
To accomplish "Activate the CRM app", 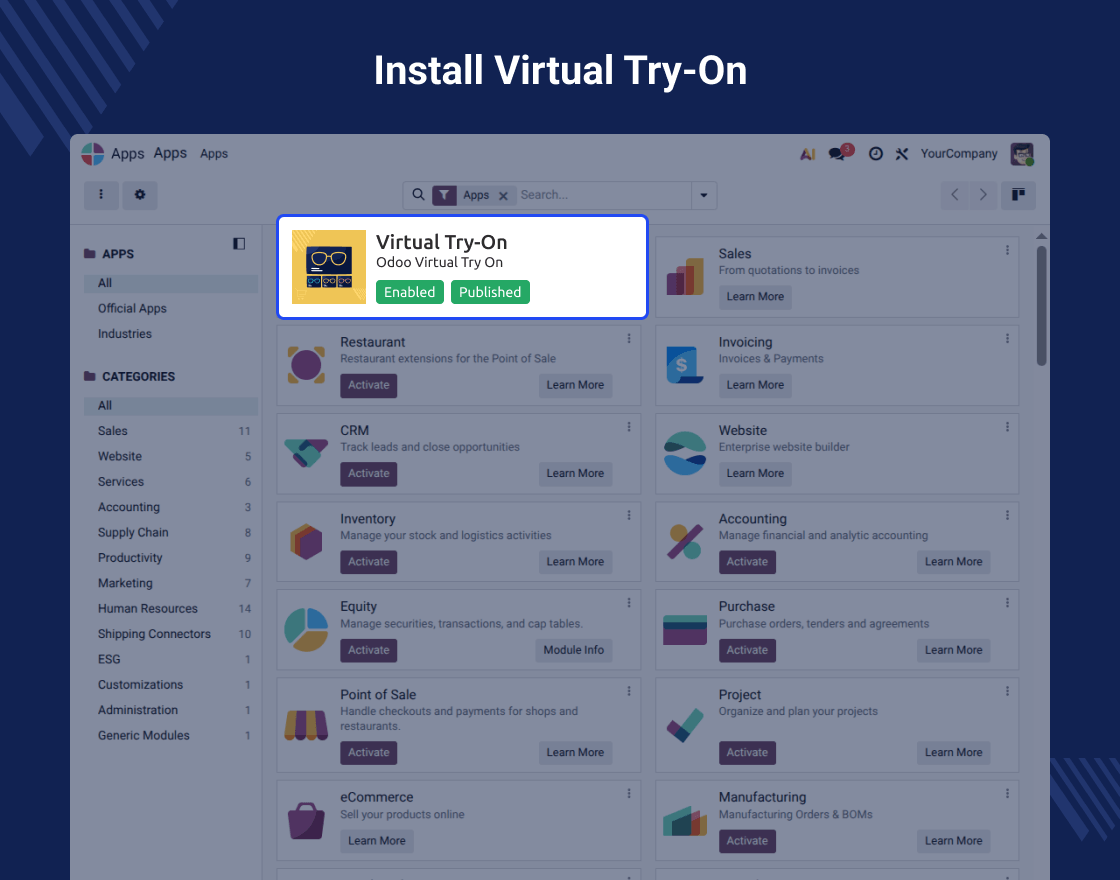I will pos(369,474).
